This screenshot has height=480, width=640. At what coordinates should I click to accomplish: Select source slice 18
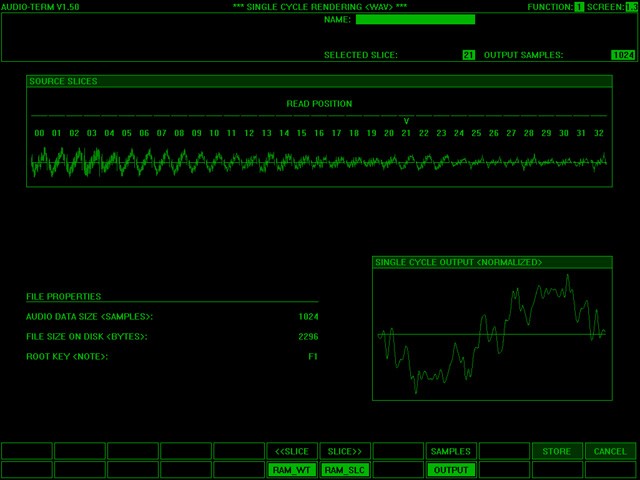point(354,133)
